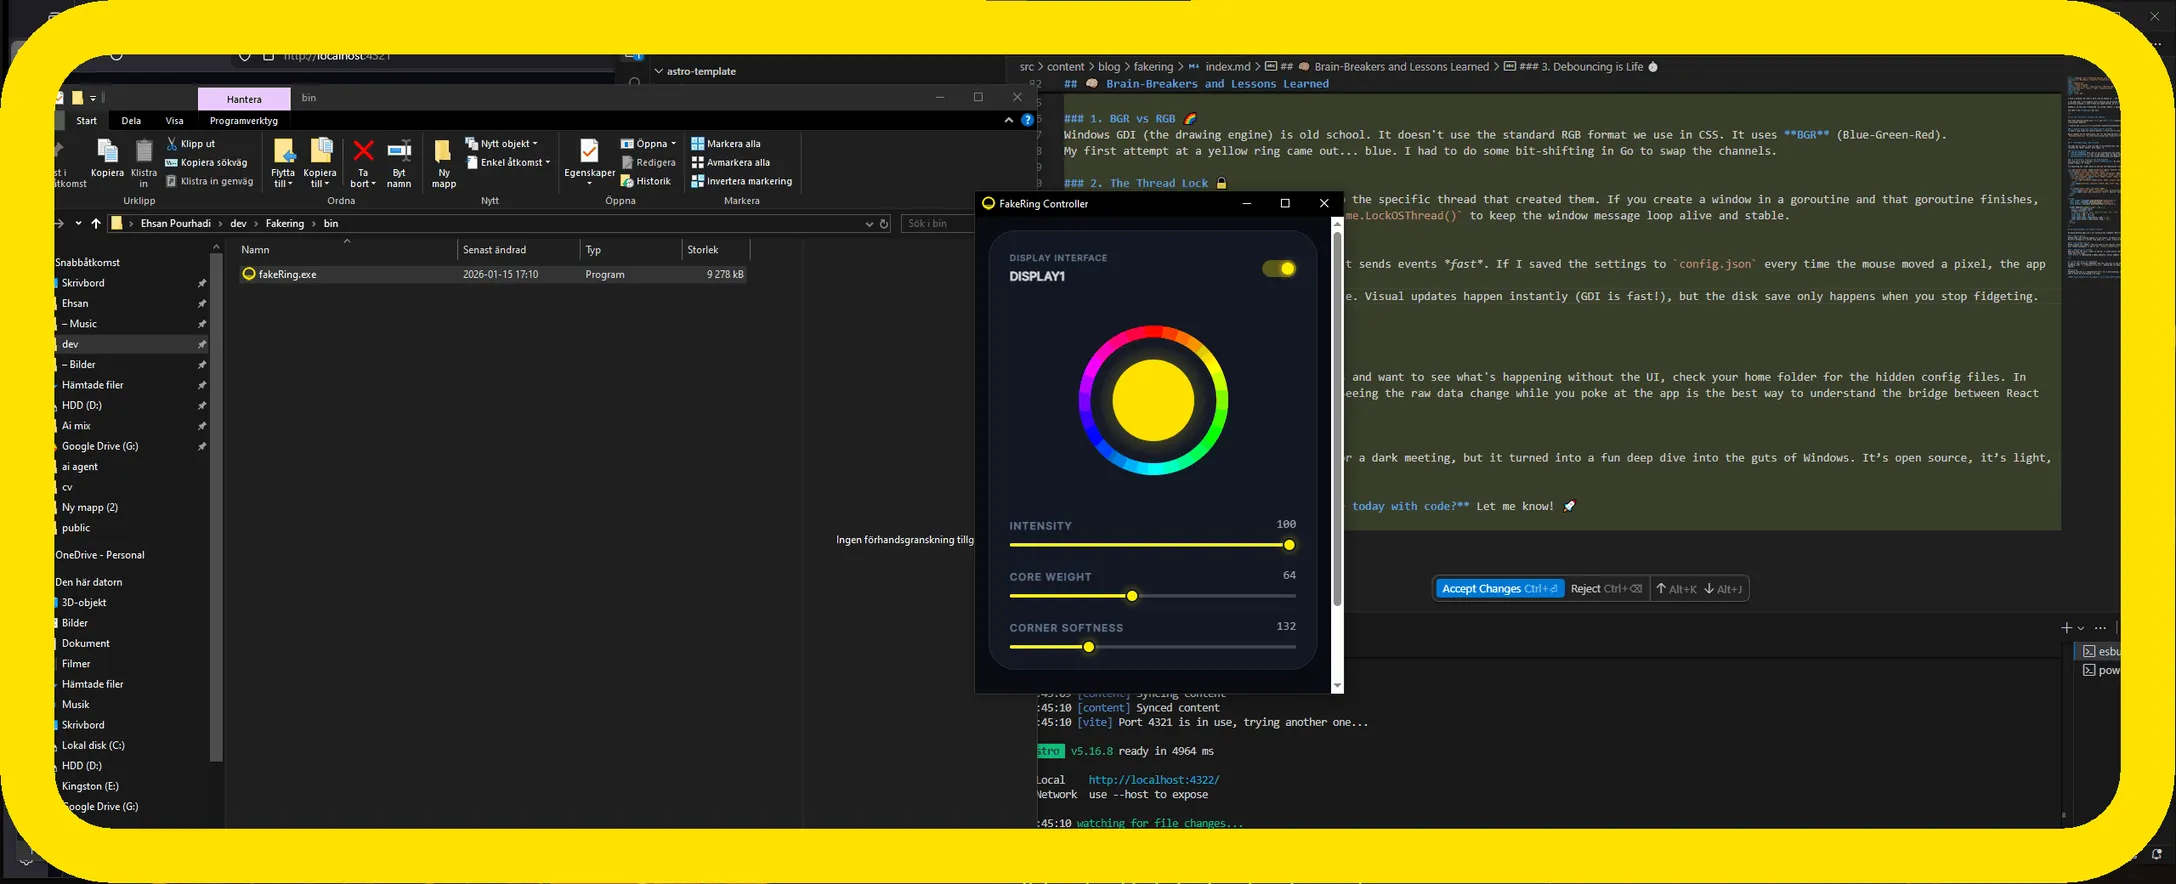Screen dimensions: 2176x884
Task: Click the Klipp ut scissors icon
Action: (x=172, y=144)
